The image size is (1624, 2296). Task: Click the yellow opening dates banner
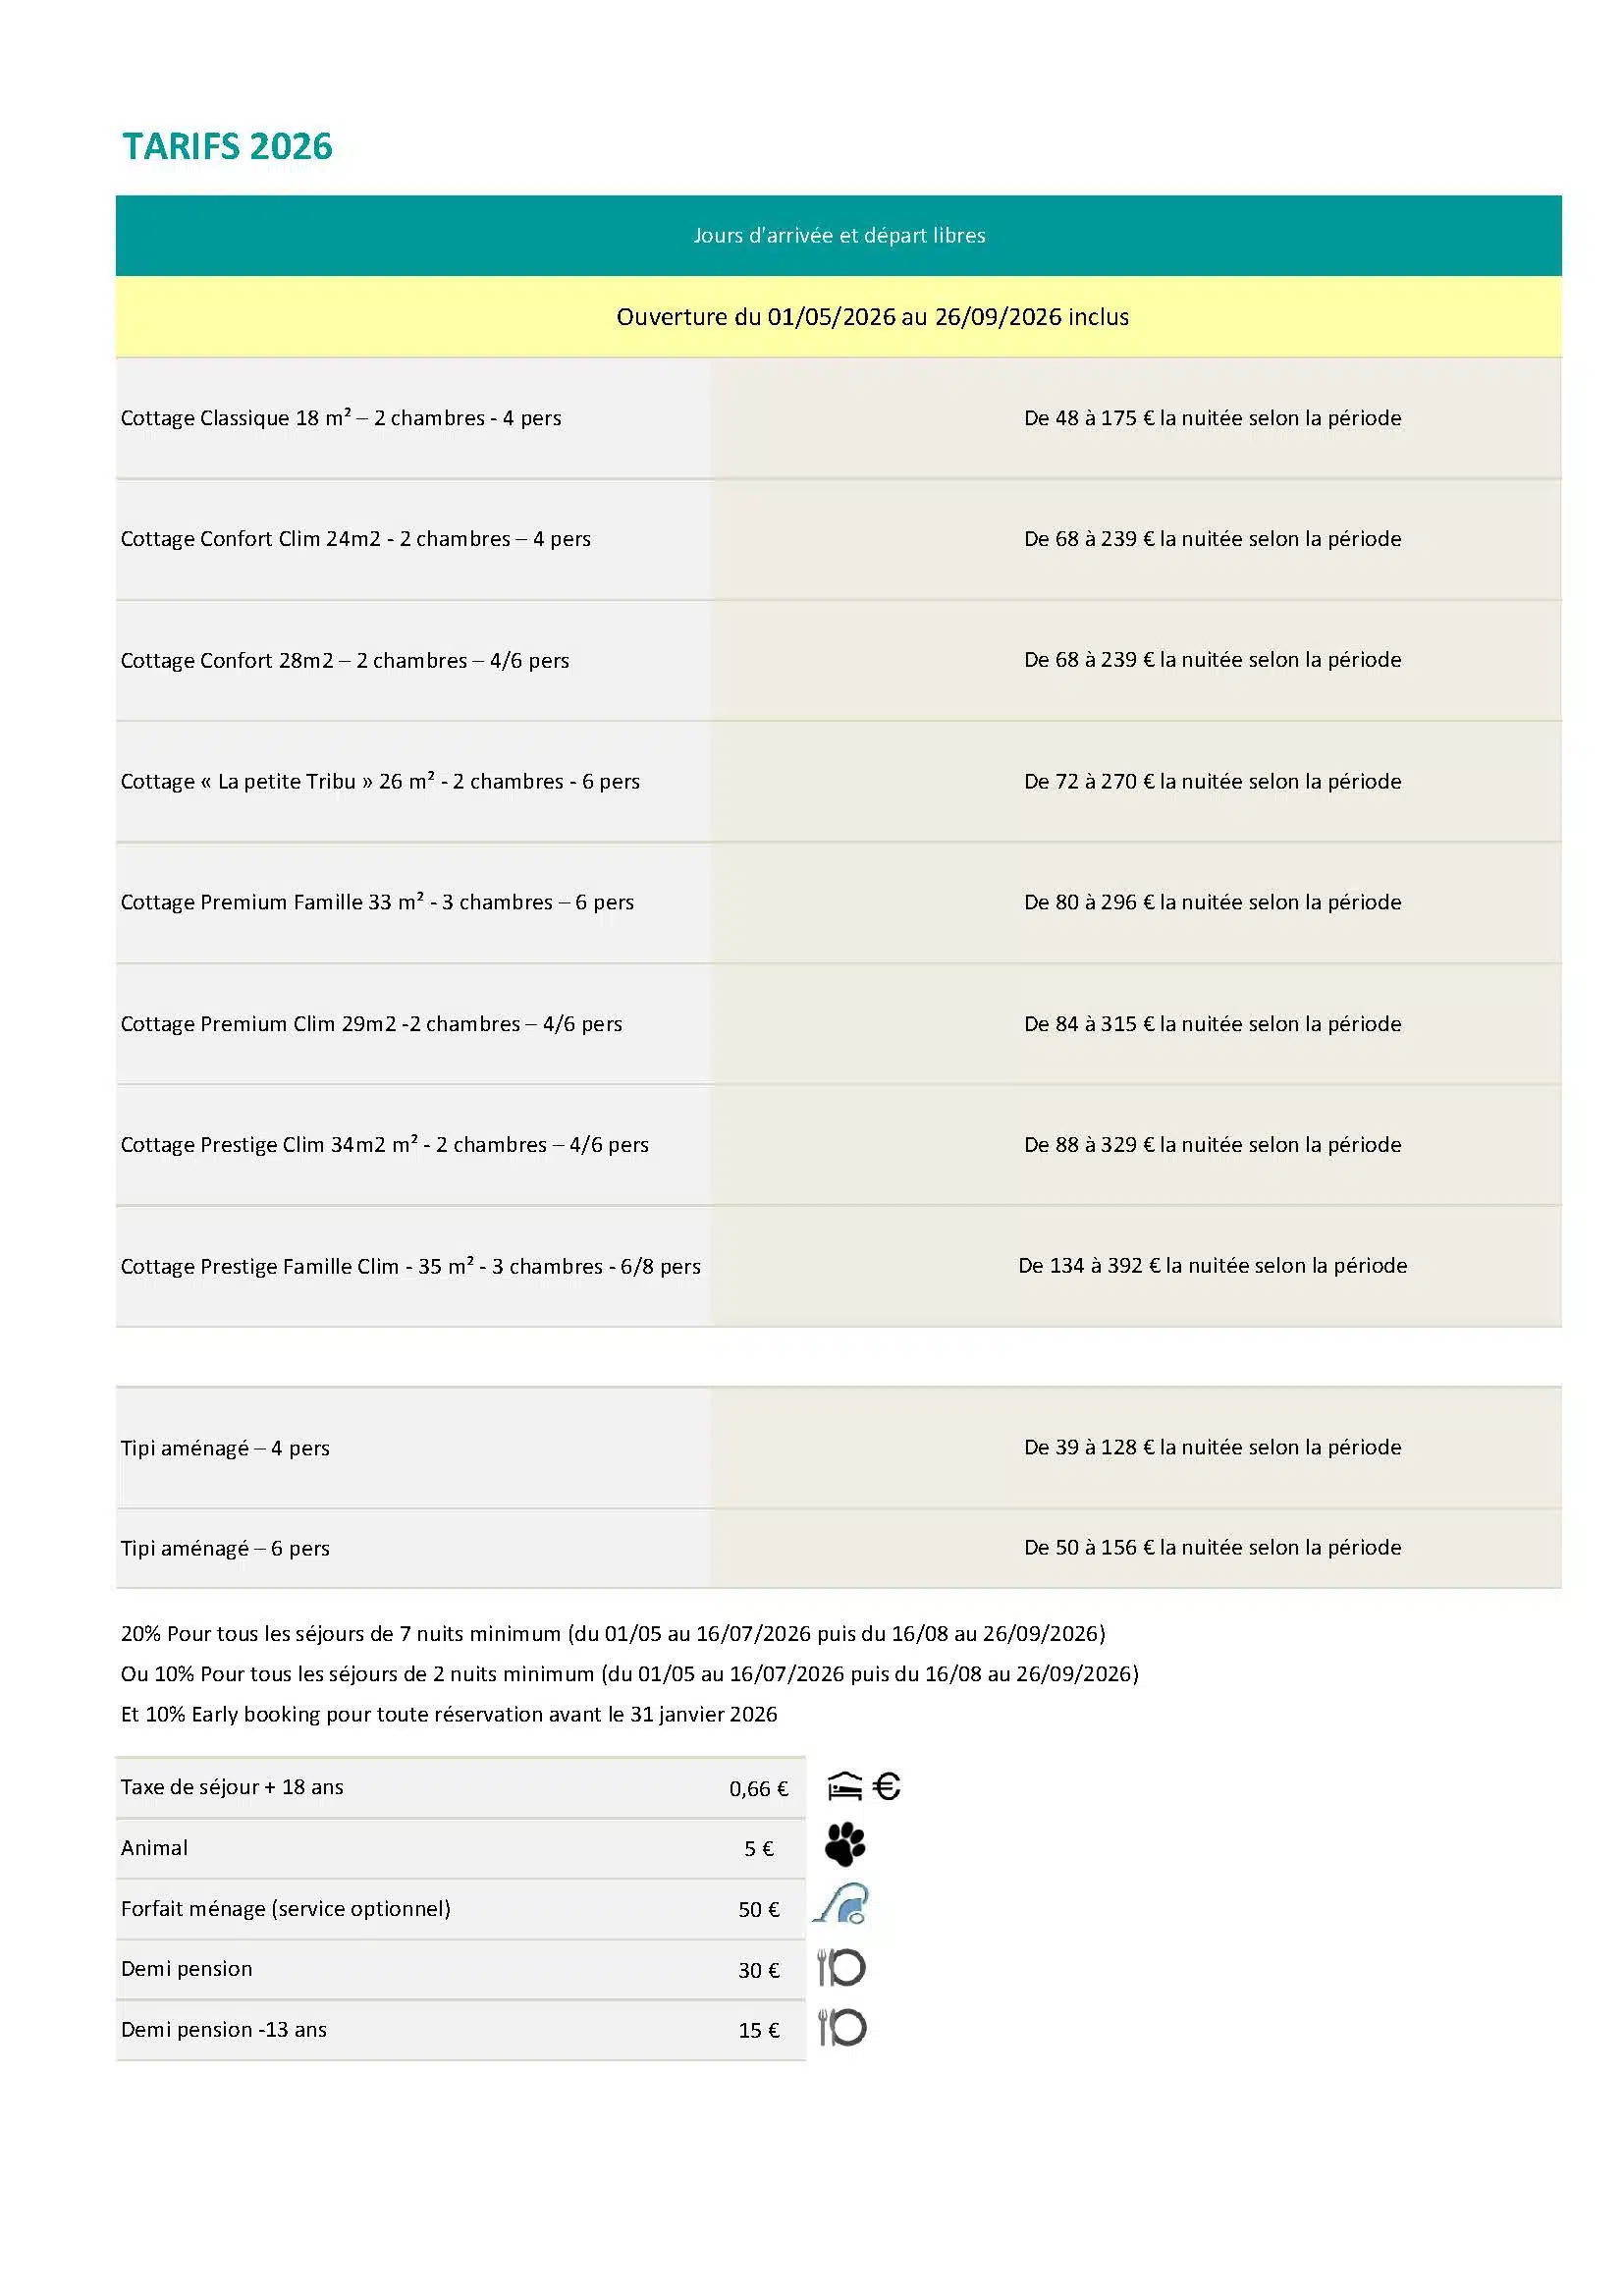[x=872, y=317]
